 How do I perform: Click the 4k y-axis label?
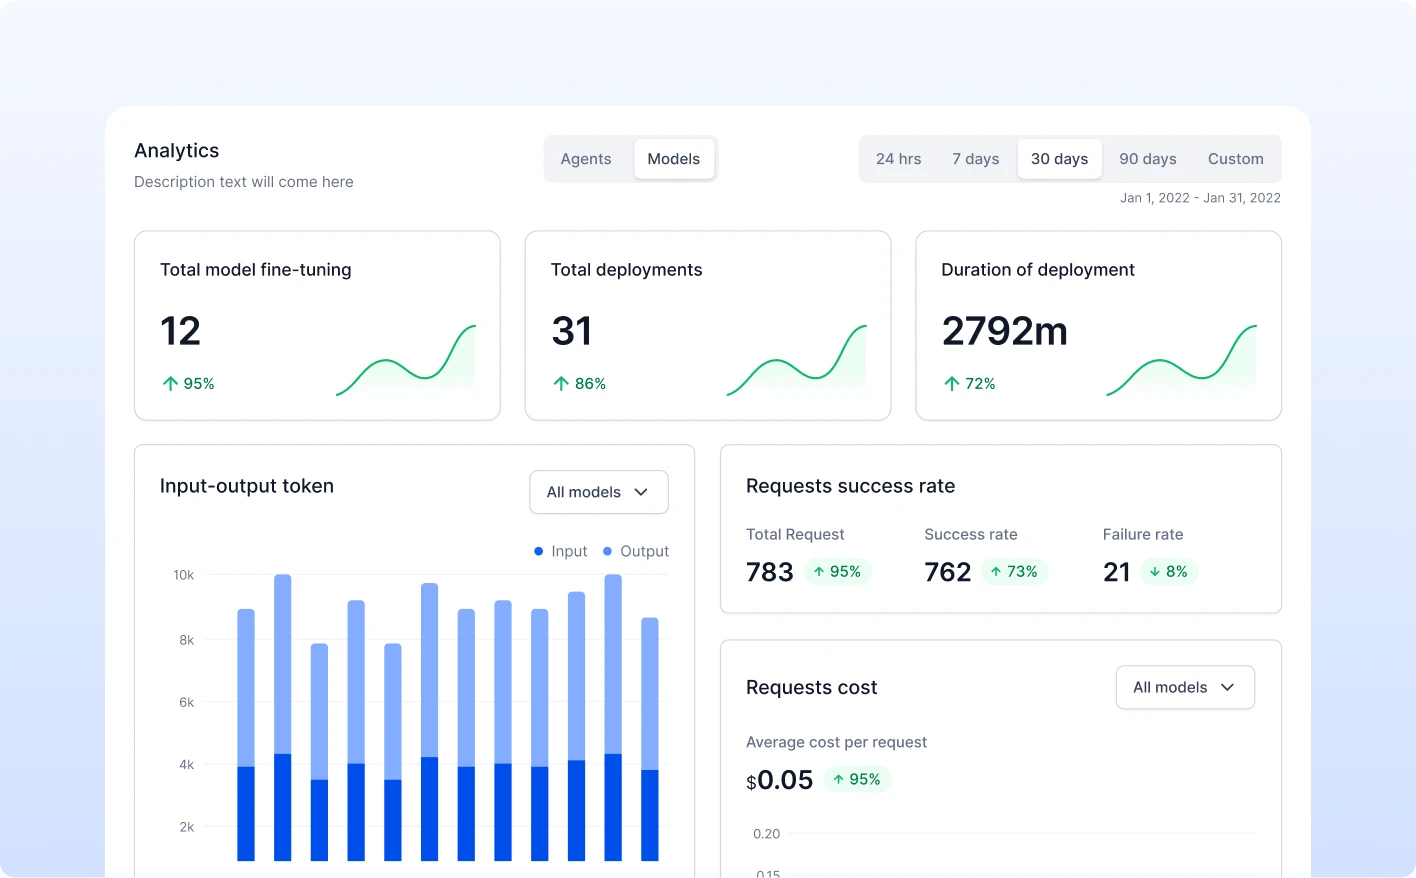[187, 765]
